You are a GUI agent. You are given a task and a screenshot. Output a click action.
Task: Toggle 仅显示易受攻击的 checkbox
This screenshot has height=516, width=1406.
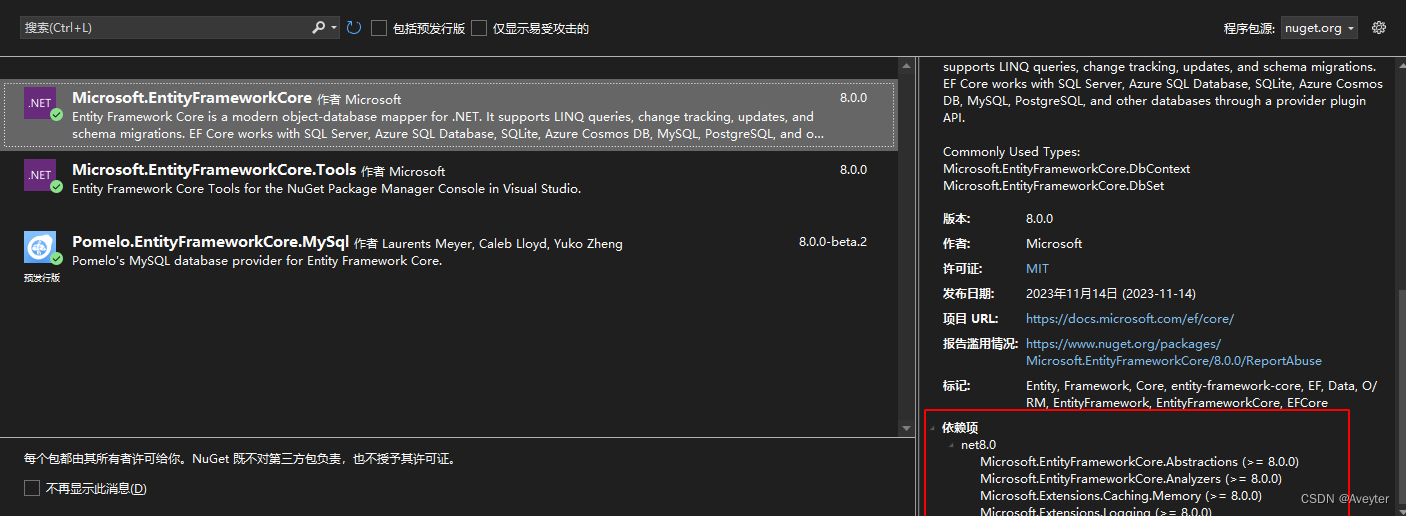(x=479, y=28)
